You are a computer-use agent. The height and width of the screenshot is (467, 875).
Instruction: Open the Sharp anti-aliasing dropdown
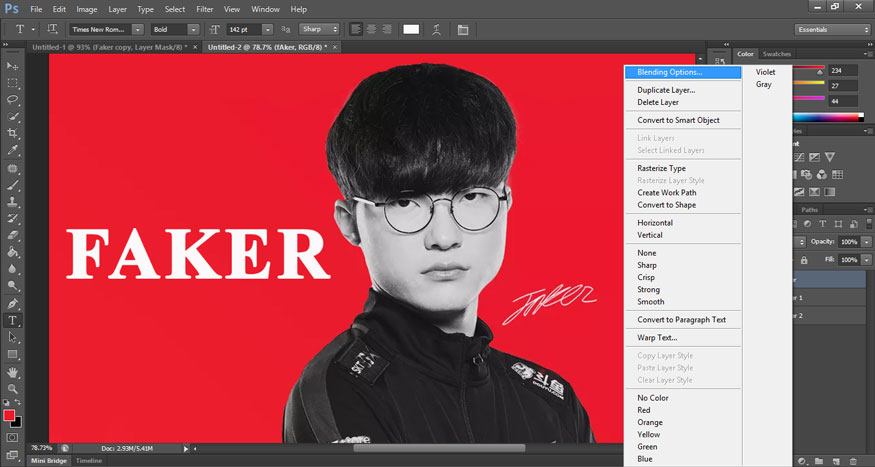point(319,30)
